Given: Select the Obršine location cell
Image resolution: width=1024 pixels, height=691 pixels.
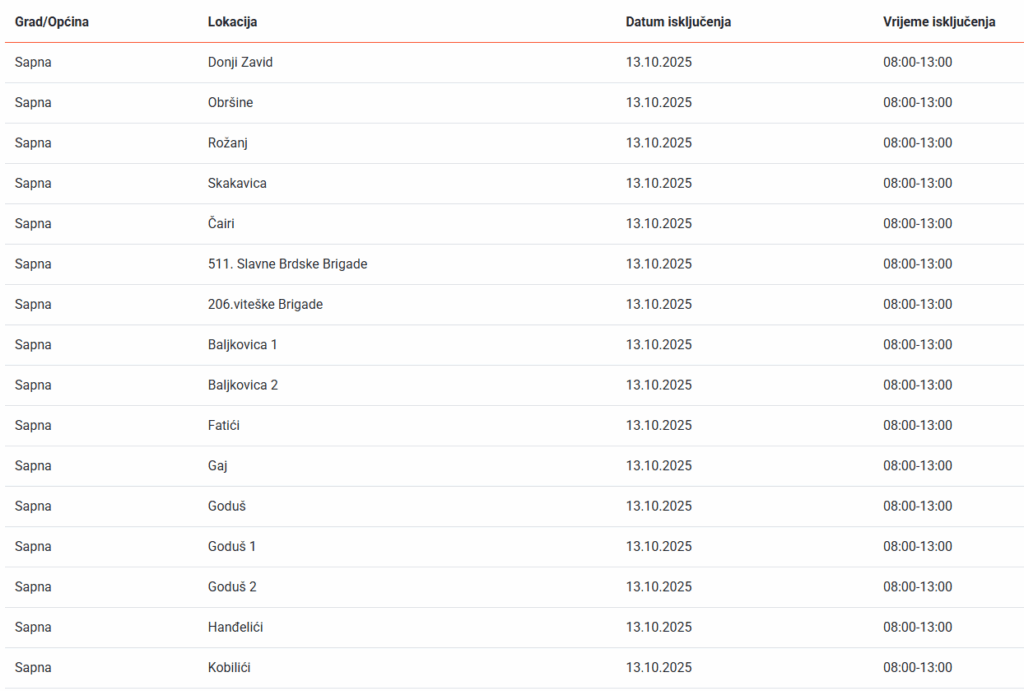Looking at the screenshot, I should [230, 102].
